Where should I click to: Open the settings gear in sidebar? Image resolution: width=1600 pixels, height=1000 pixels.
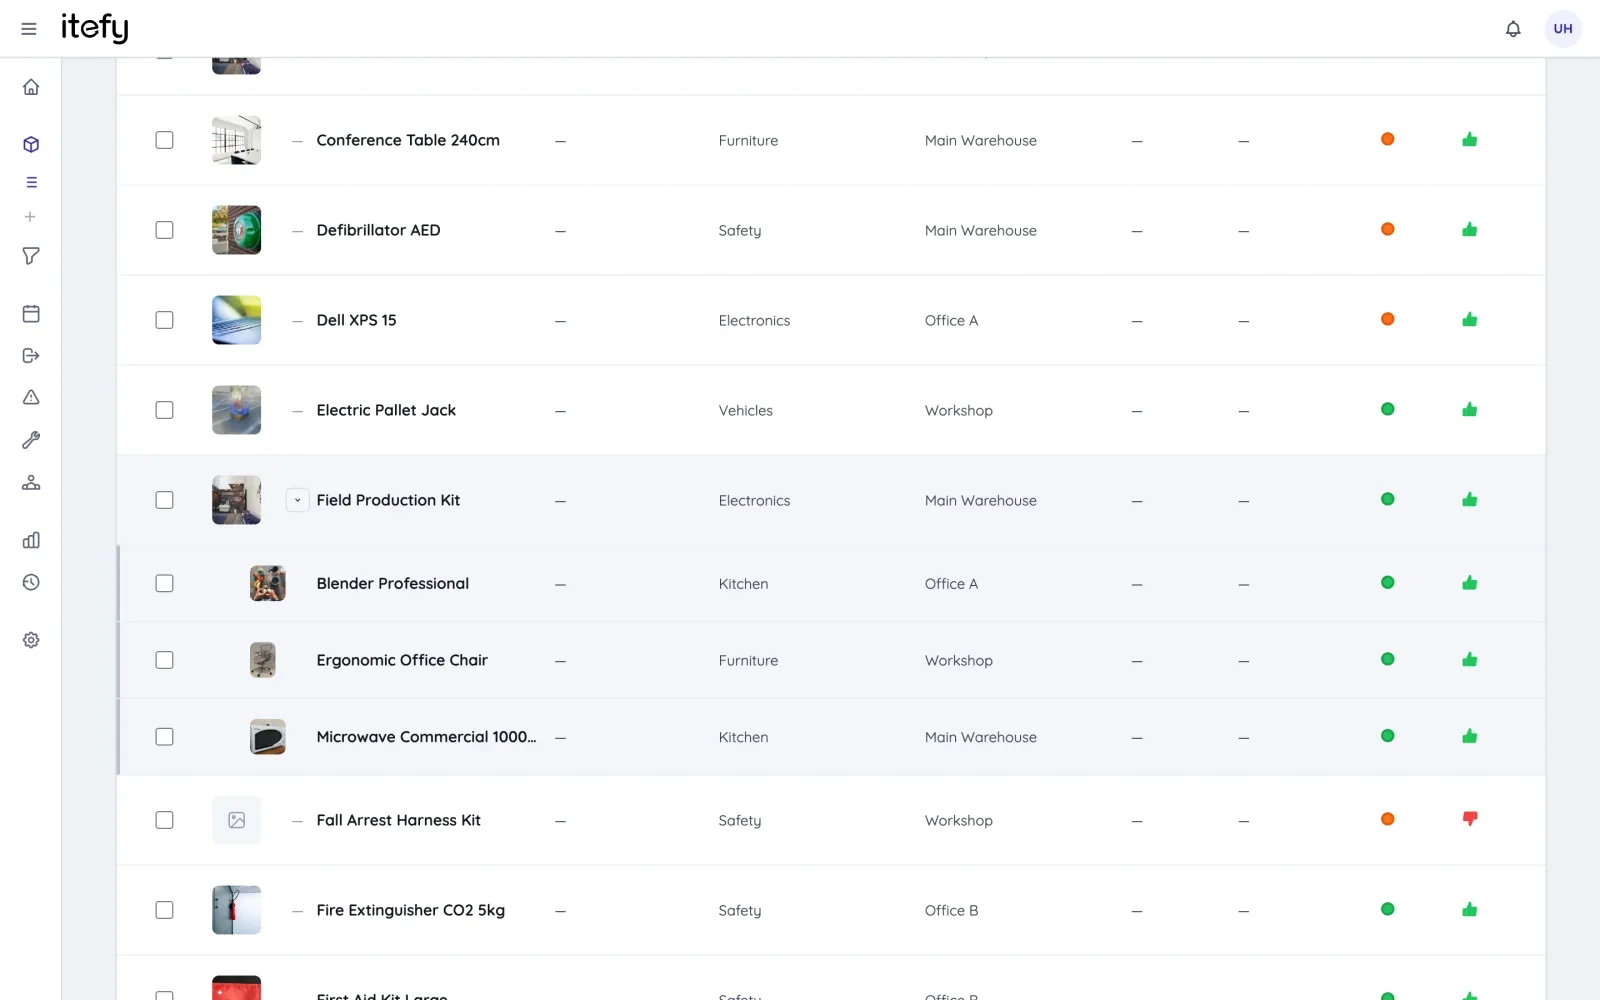click(x=31, y=640)
